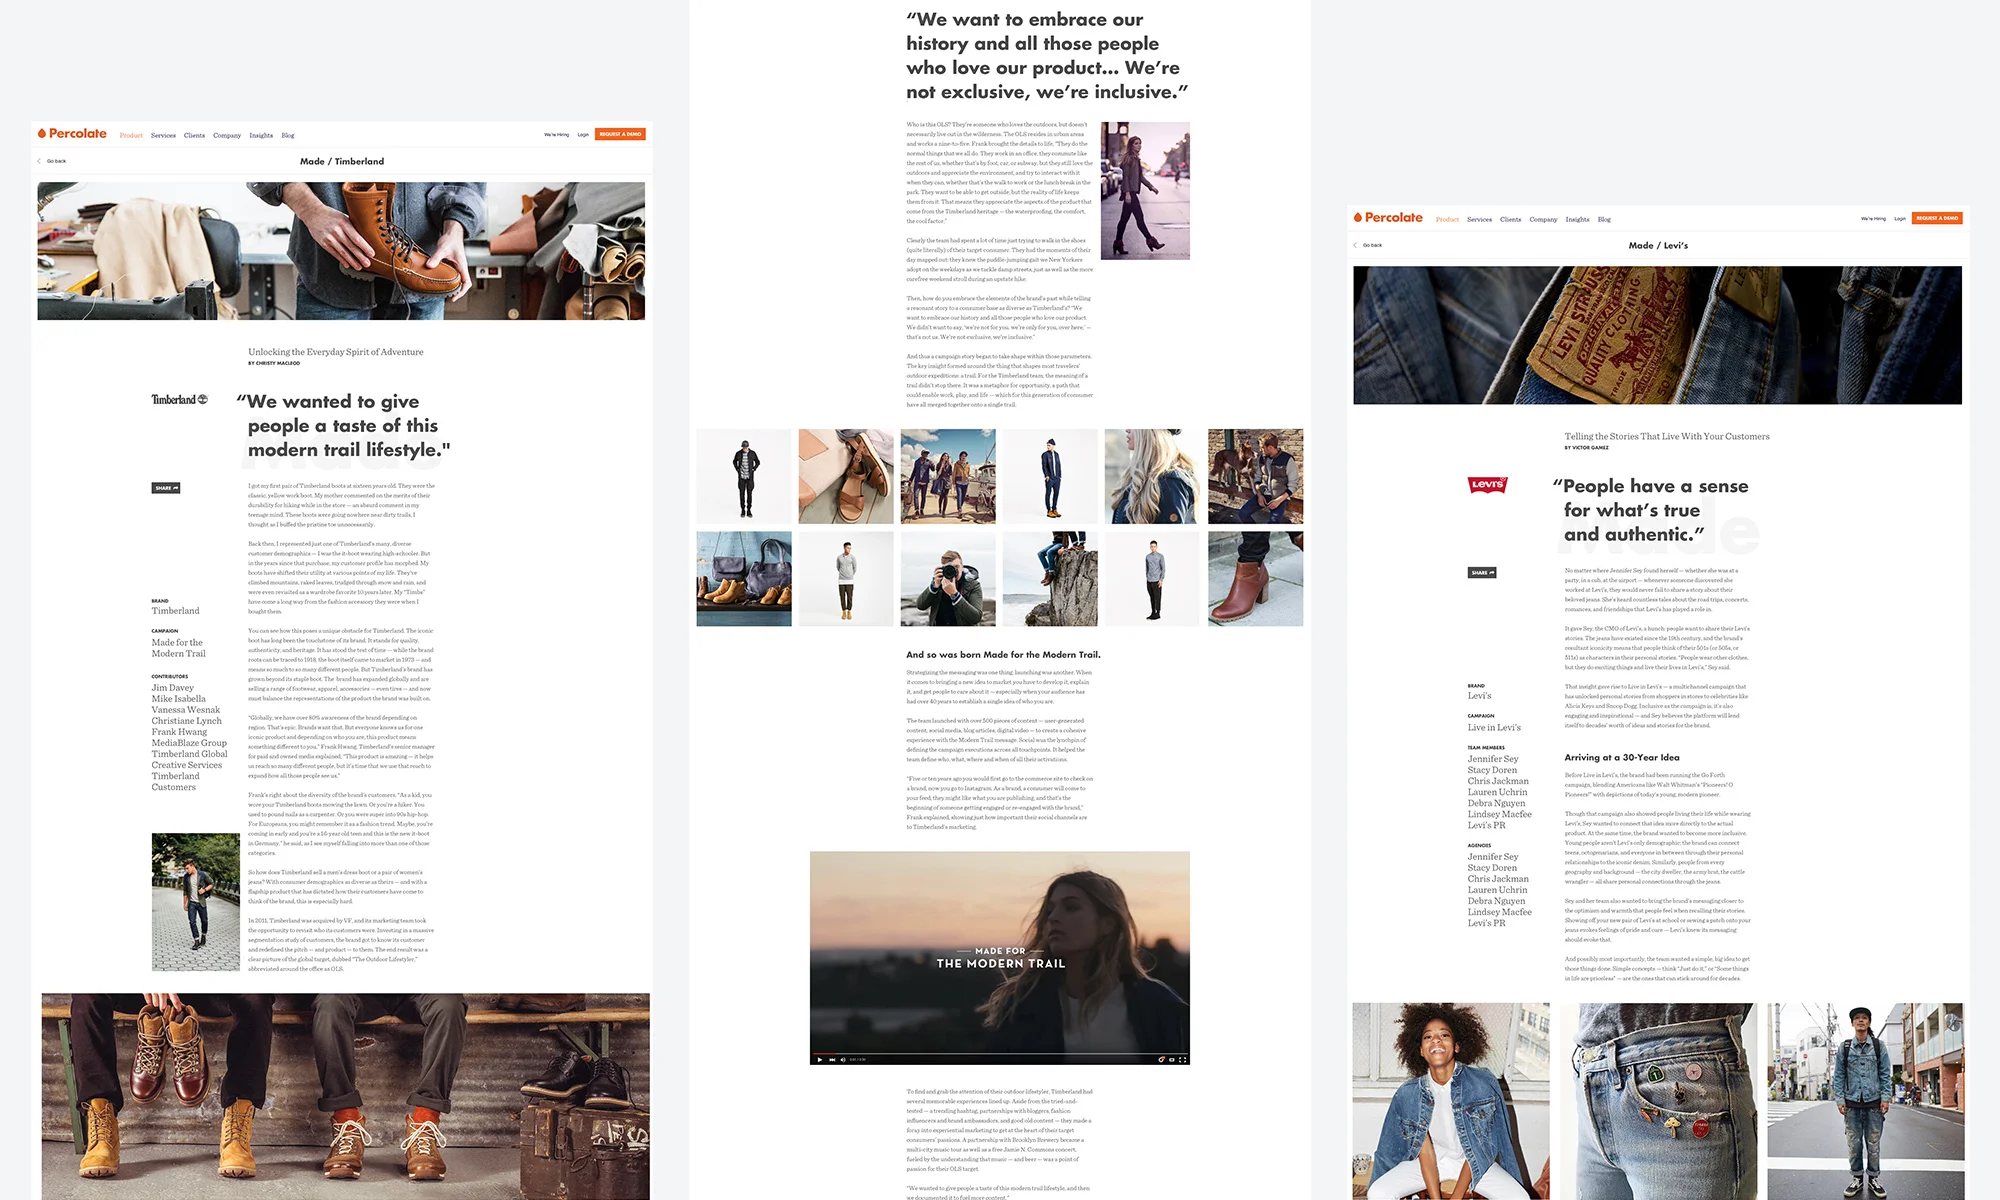Click We're Hiring link on the Levi's page
Viewport: 2000px width, 1200px height.
coord(1873,218)
